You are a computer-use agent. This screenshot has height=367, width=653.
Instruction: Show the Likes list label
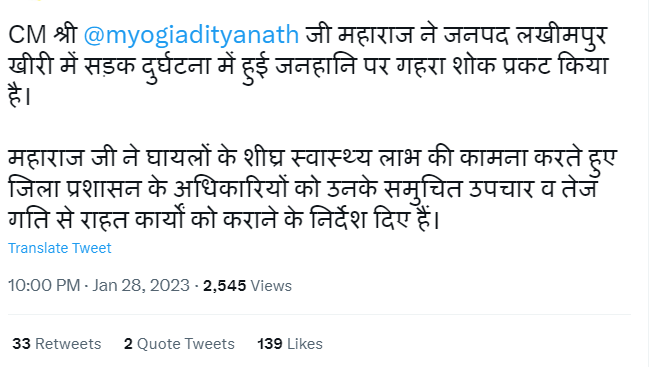pos(305,344)
